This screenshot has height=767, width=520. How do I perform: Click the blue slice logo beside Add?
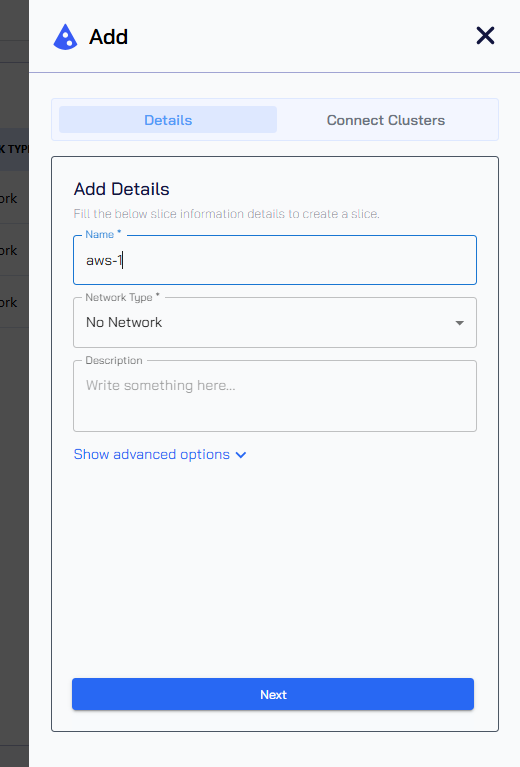tap(65, 37)
